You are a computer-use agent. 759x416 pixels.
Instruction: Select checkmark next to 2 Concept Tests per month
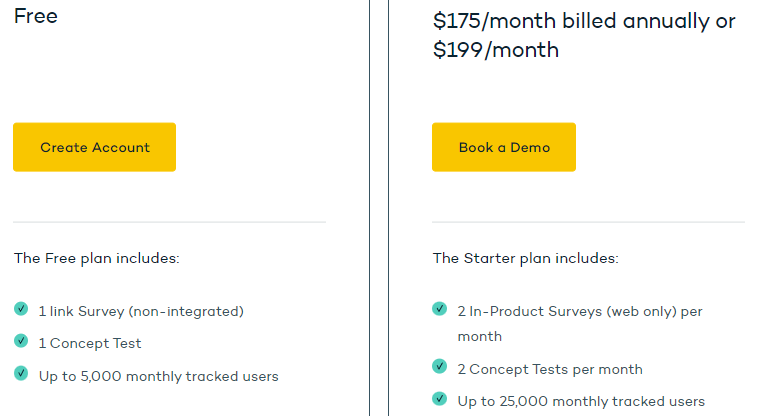440,366
